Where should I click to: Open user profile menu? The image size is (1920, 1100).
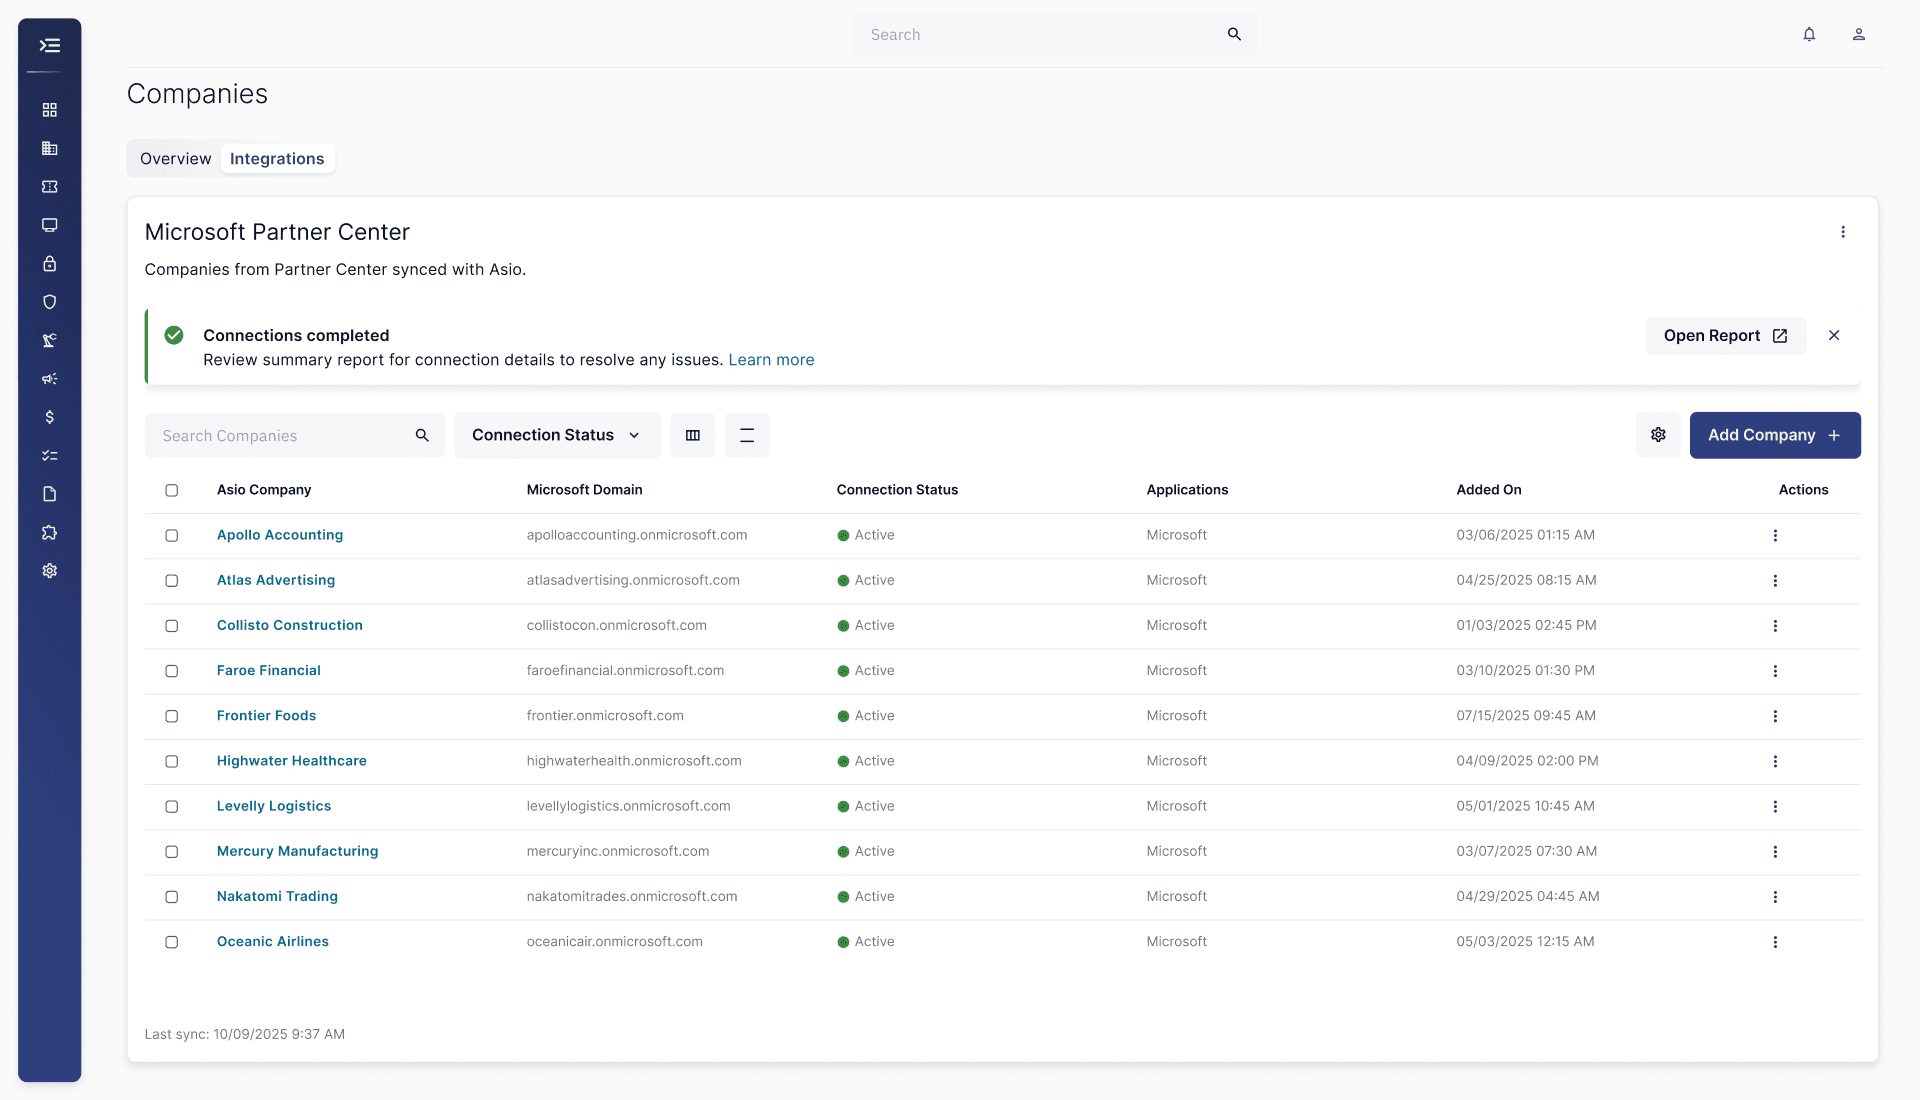(1859, 34)
